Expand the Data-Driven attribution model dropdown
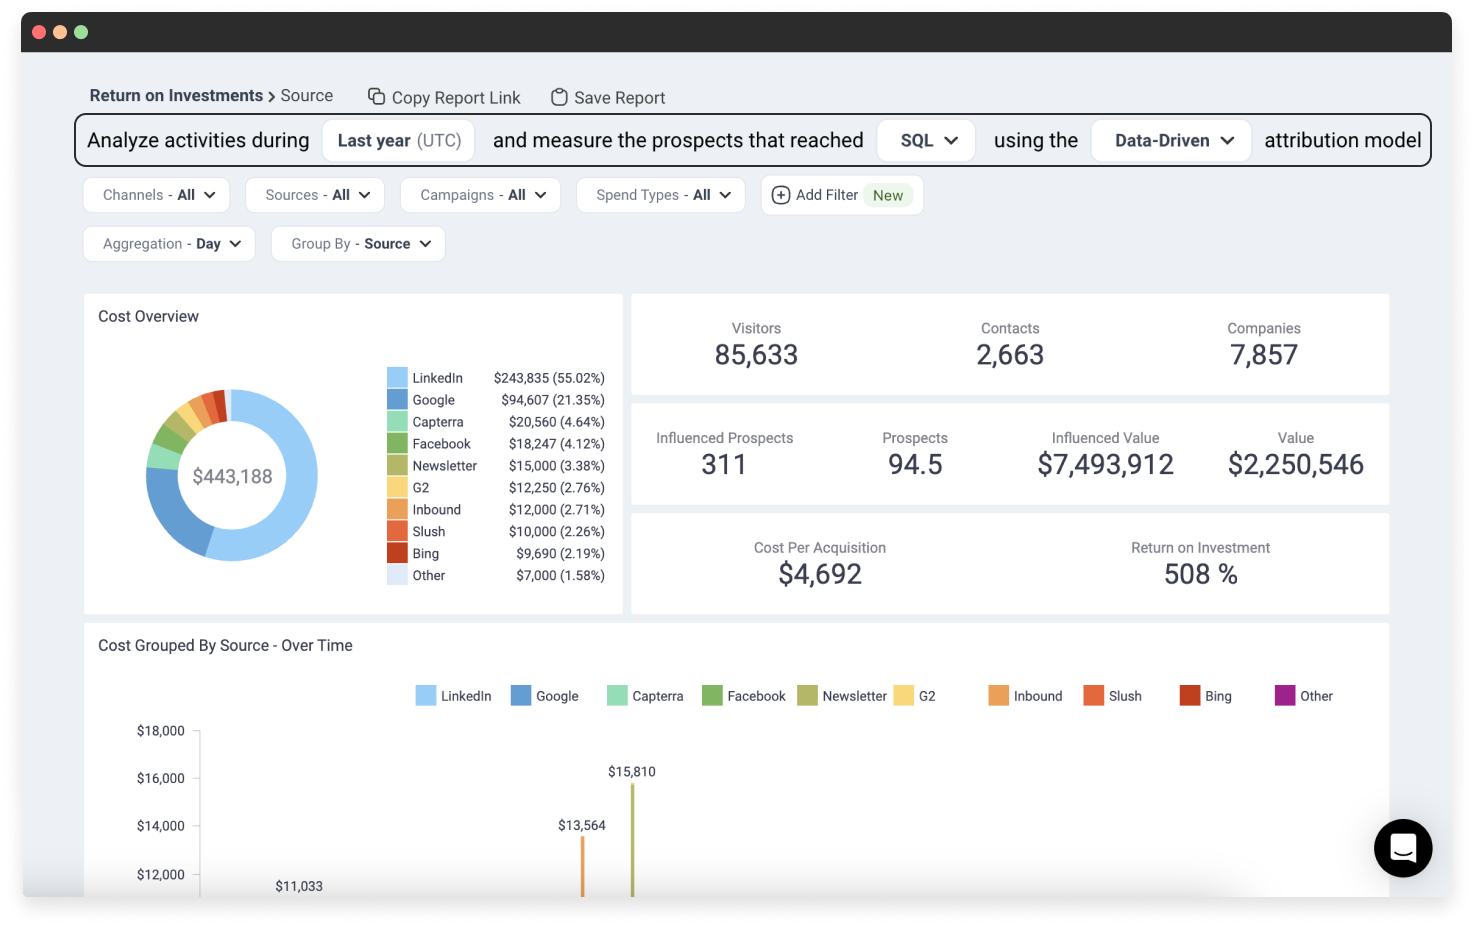This screenshot has width=1484, height=927. coord(1171,140)
